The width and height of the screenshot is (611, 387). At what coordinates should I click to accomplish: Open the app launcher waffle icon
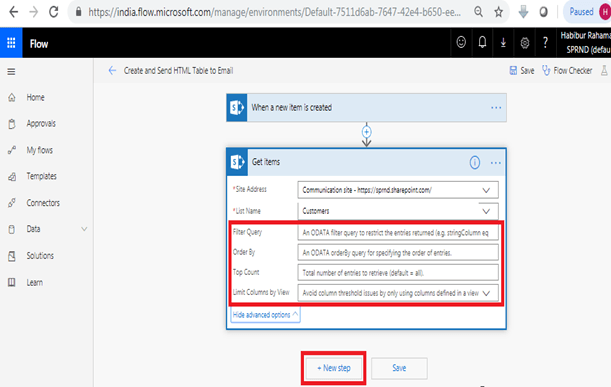click(x=11, y=43)
